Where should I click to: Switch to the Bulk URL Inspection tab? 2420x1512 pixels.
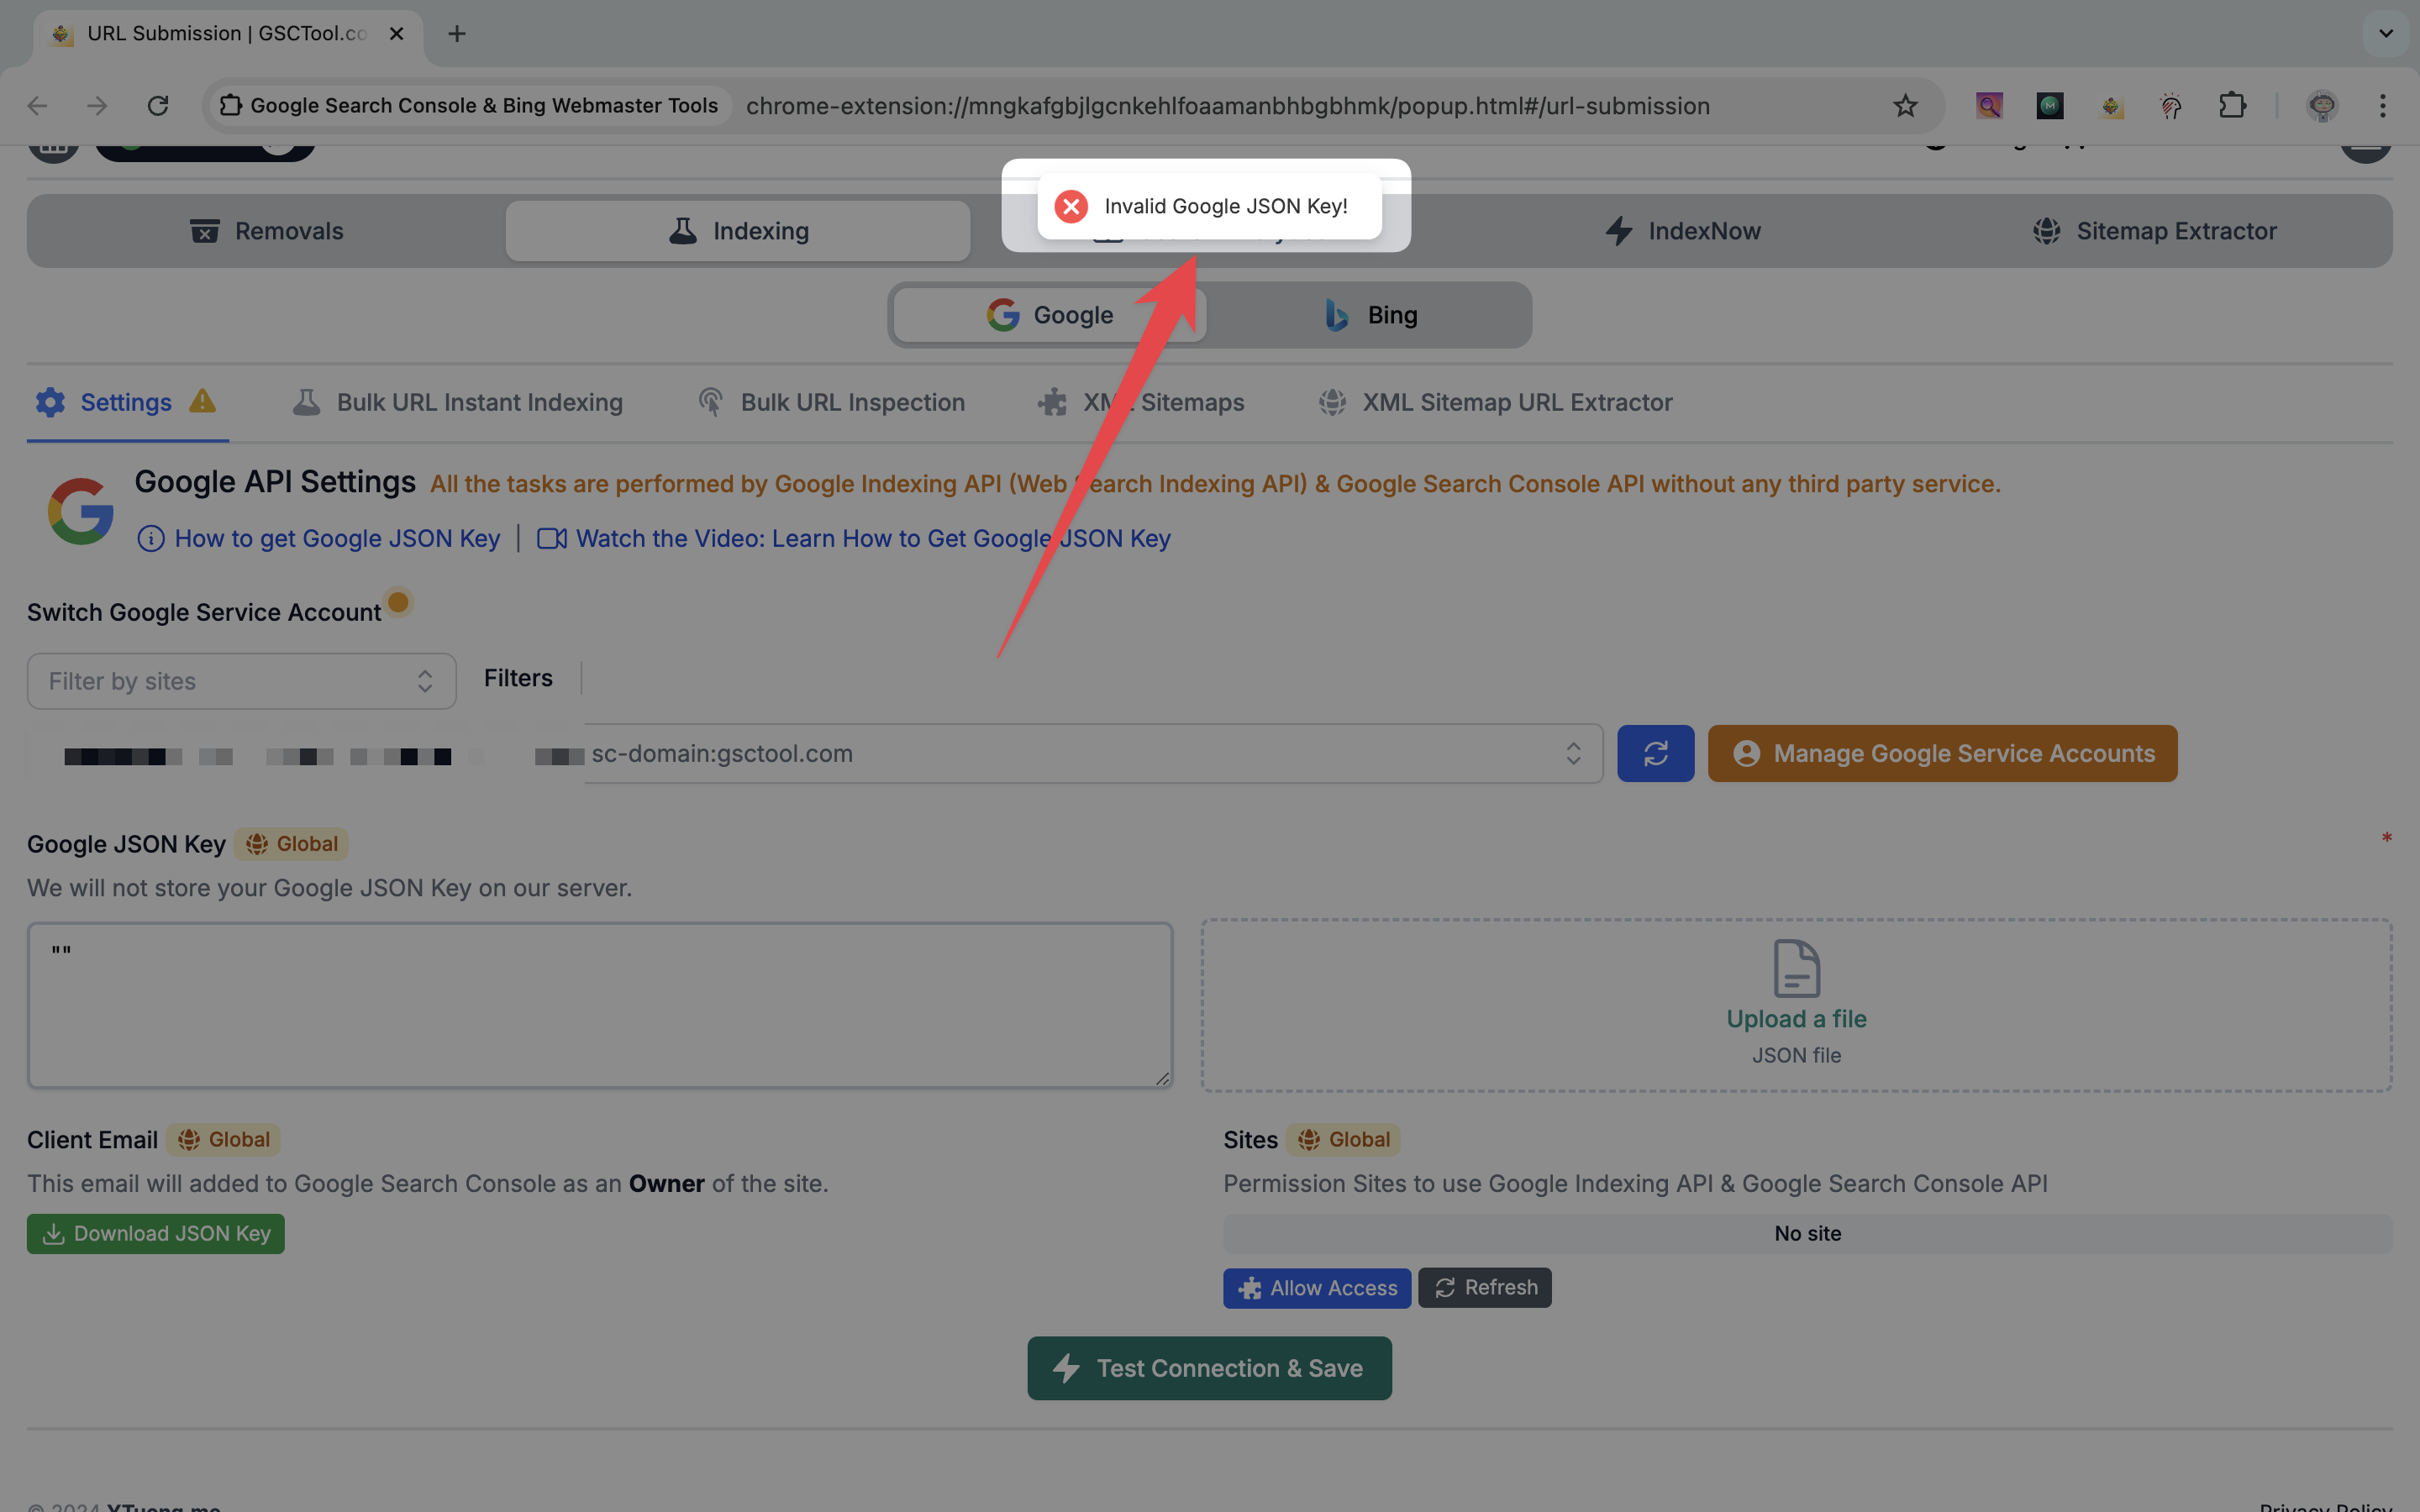[x=831, y=402]
